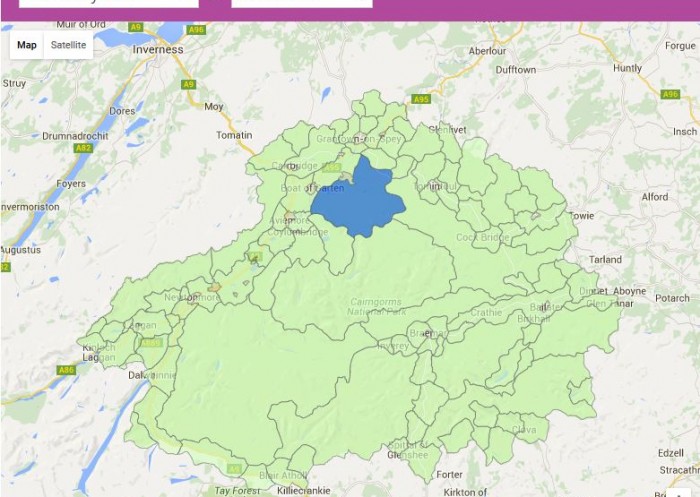Click the Edzell label
The image size is (700, 497).
click(x=671, y=453)
